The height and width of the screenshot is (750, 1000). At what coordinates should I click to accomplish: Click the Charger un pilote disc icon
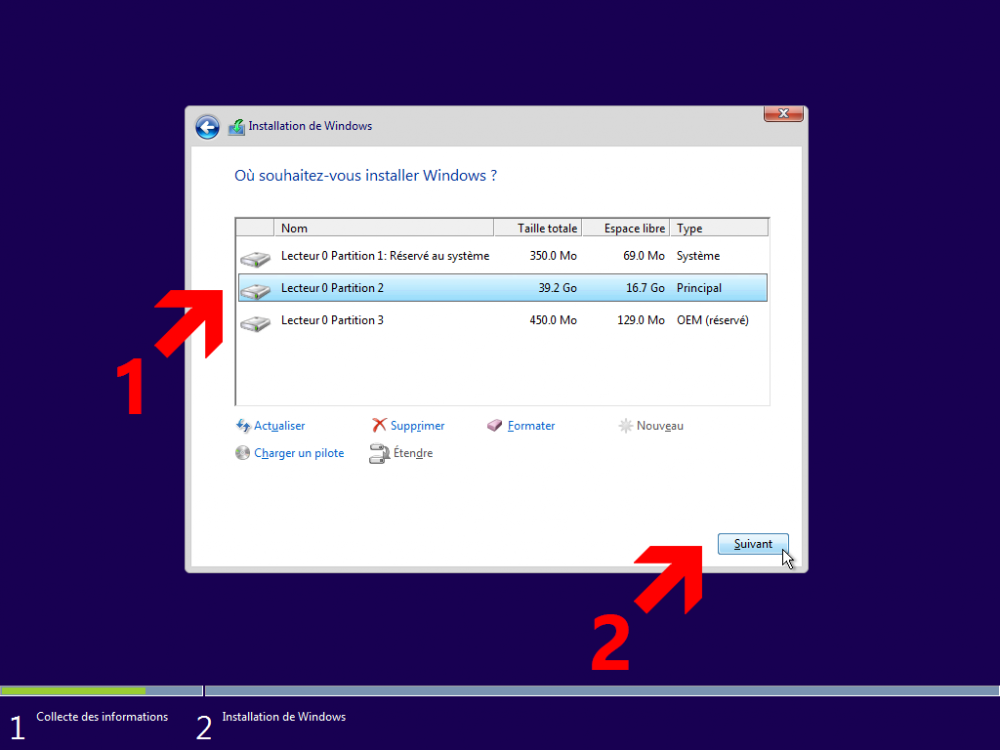coord(242,453)
